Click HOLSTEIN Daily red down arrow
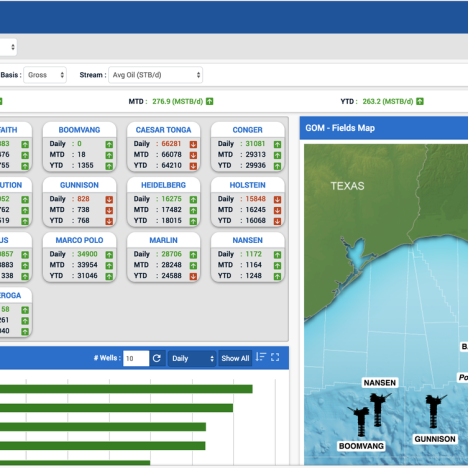The image size is (468, 468). (x=277, y=200)
